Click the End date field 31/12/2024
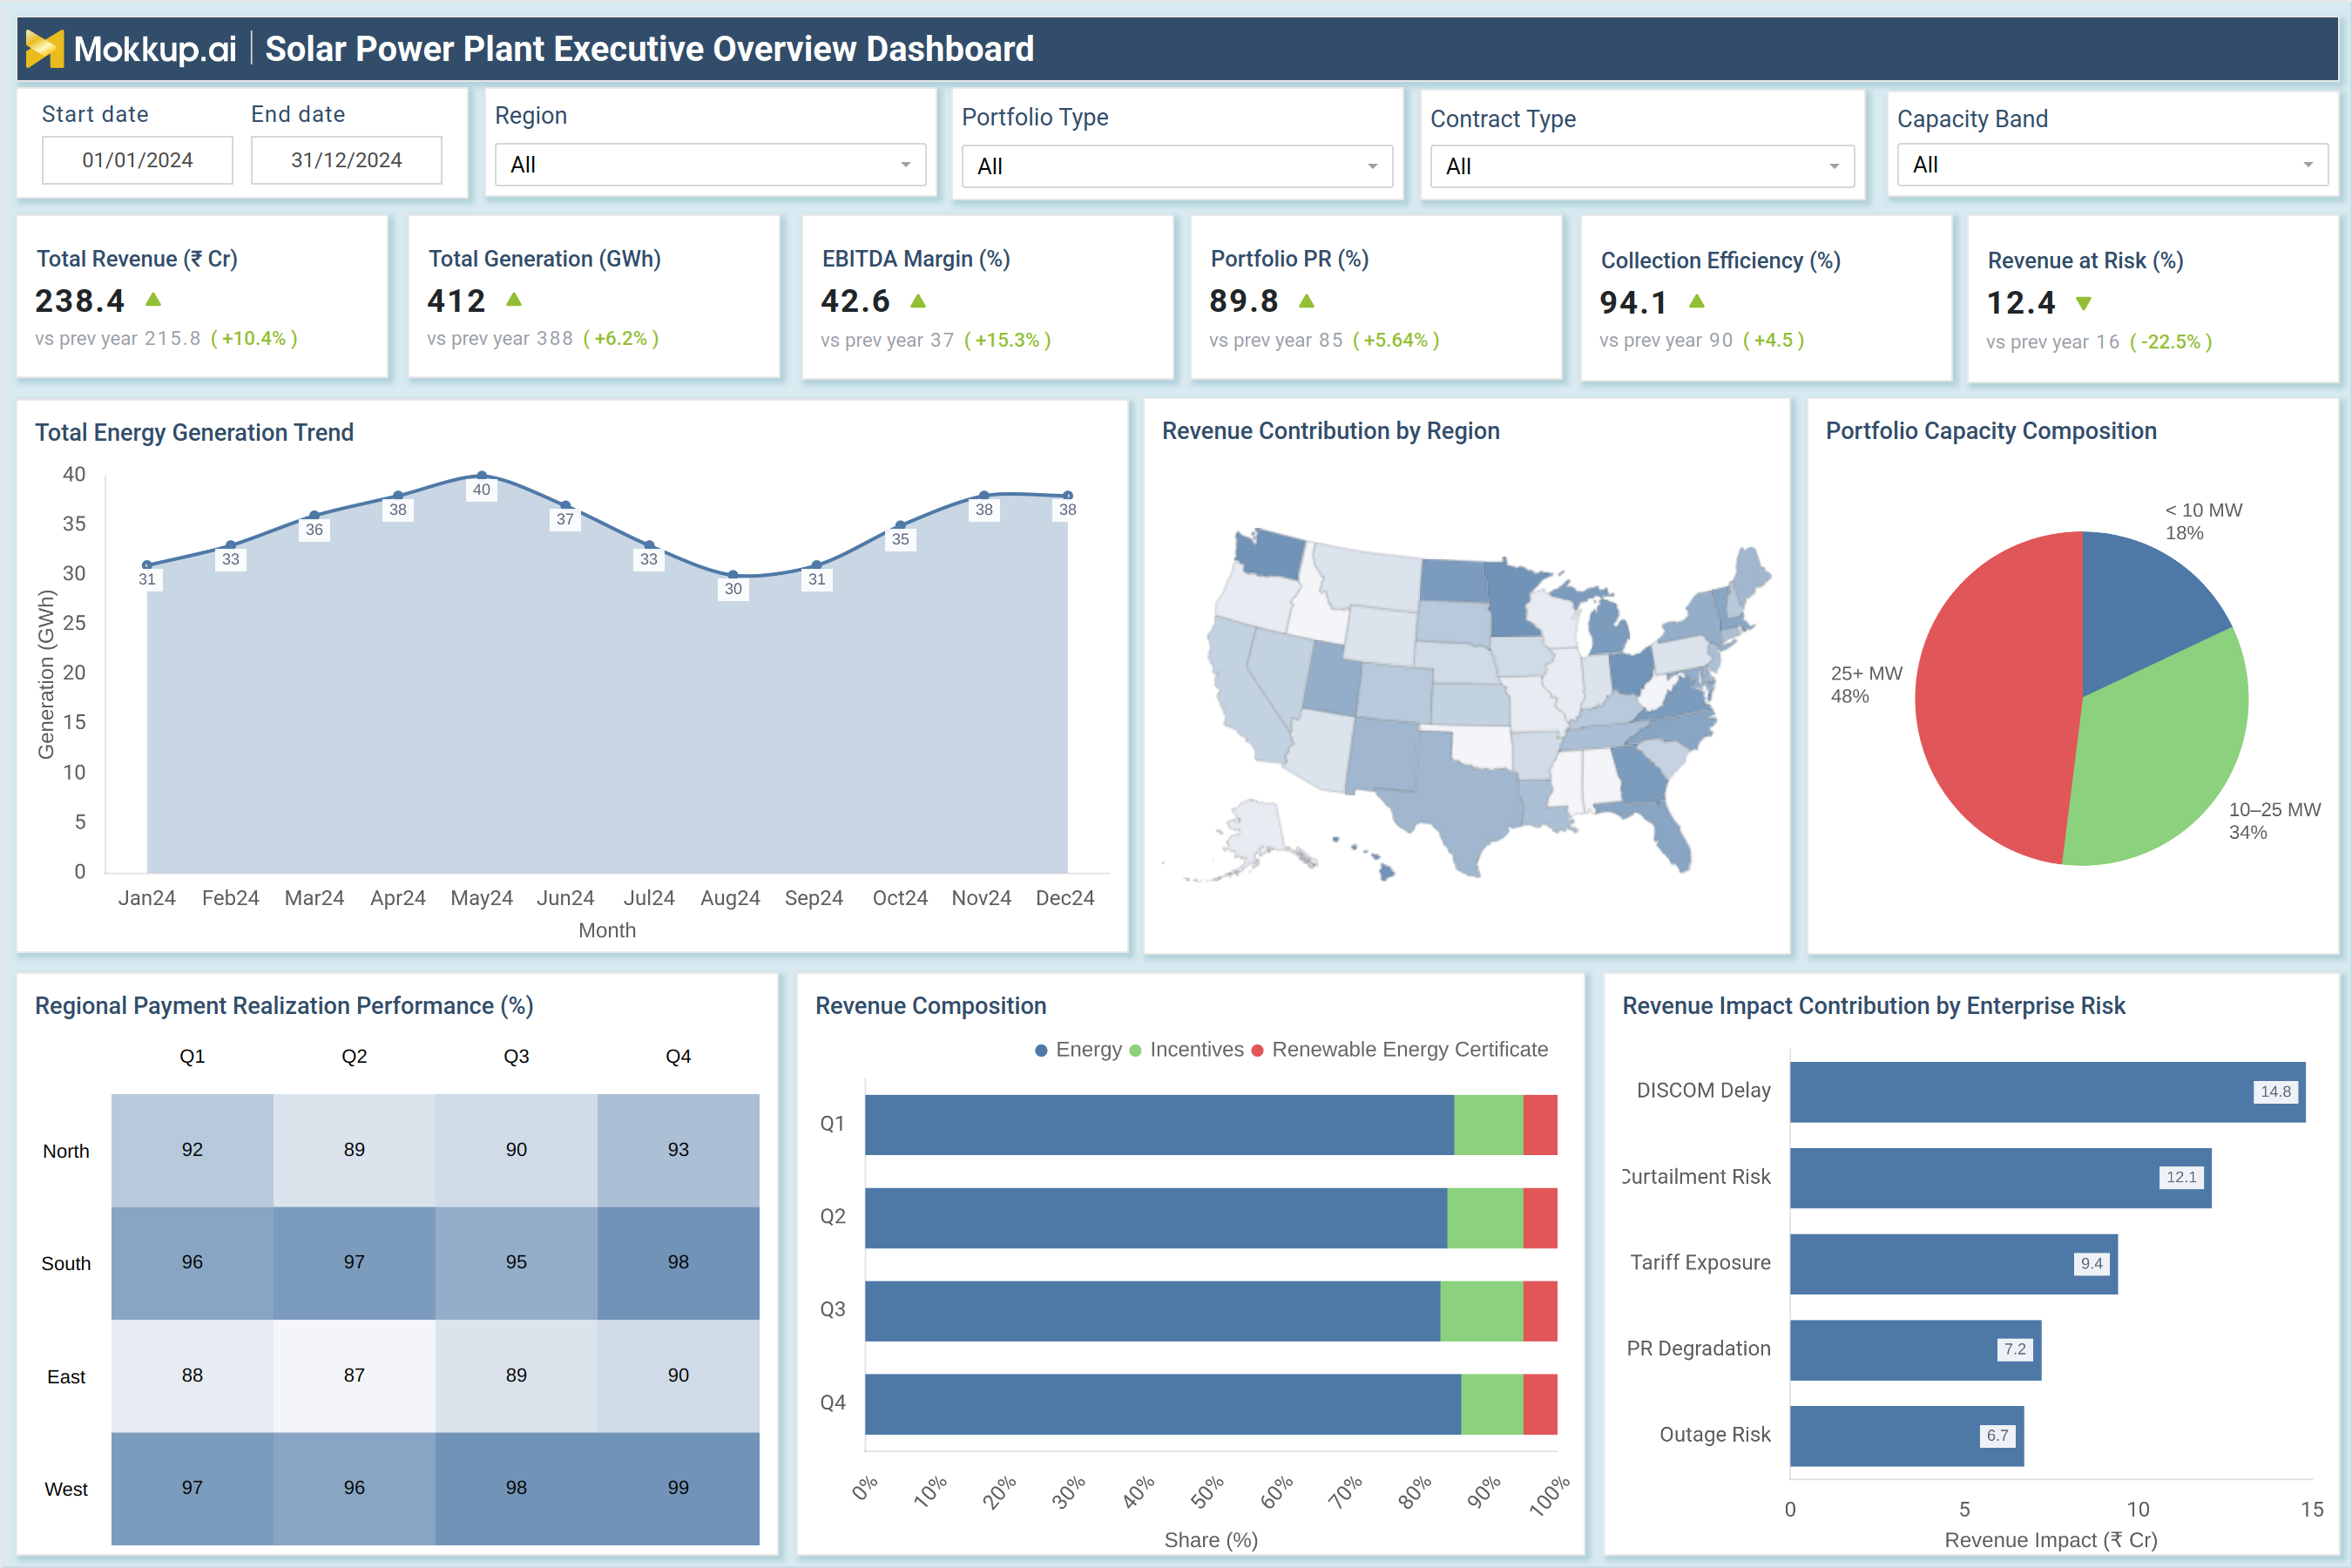This screenshot has width=2352, height=1568. tap(346, 160)
